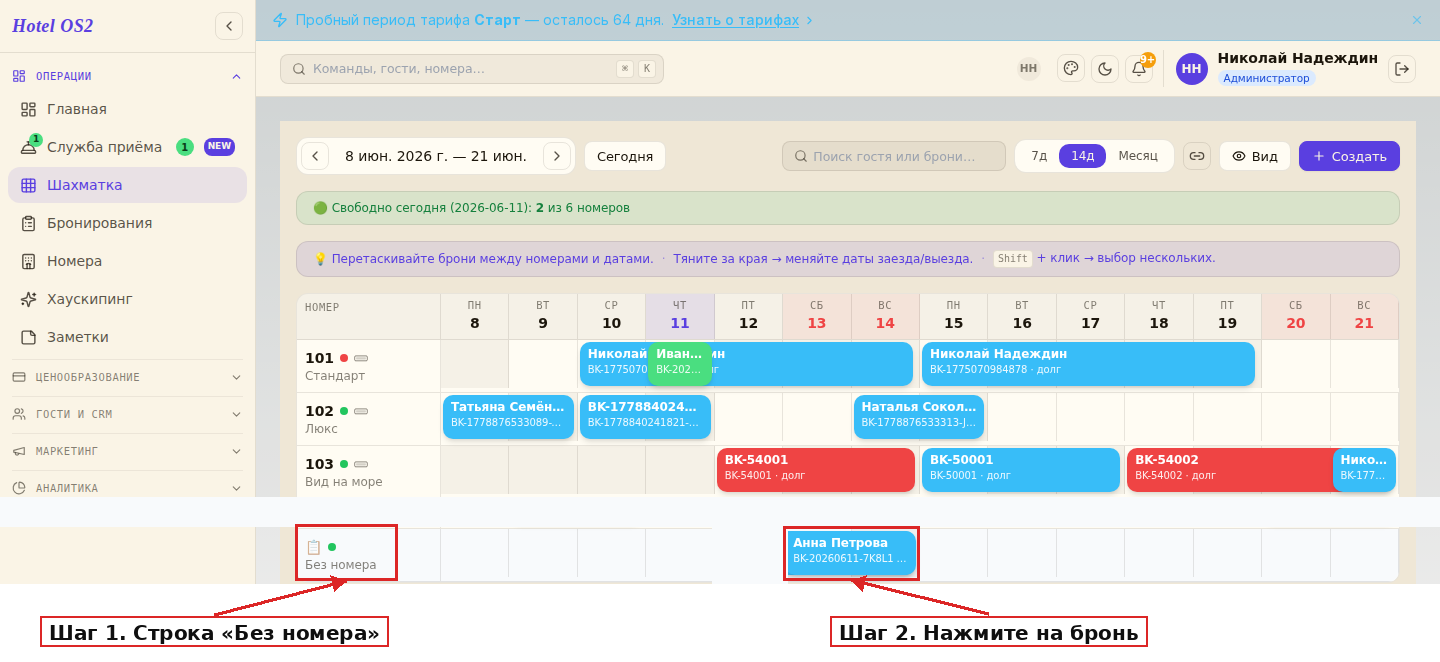Viewport: 1440px width, 662px height.
Task: Copy link with the chain icon
Action: [1197, 156]
